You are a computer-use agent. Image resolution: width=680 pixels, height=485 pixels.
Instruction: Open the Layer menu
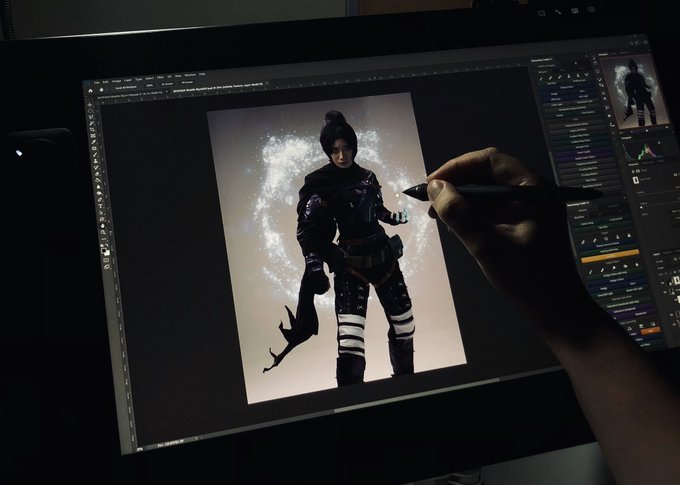(128, 80)
